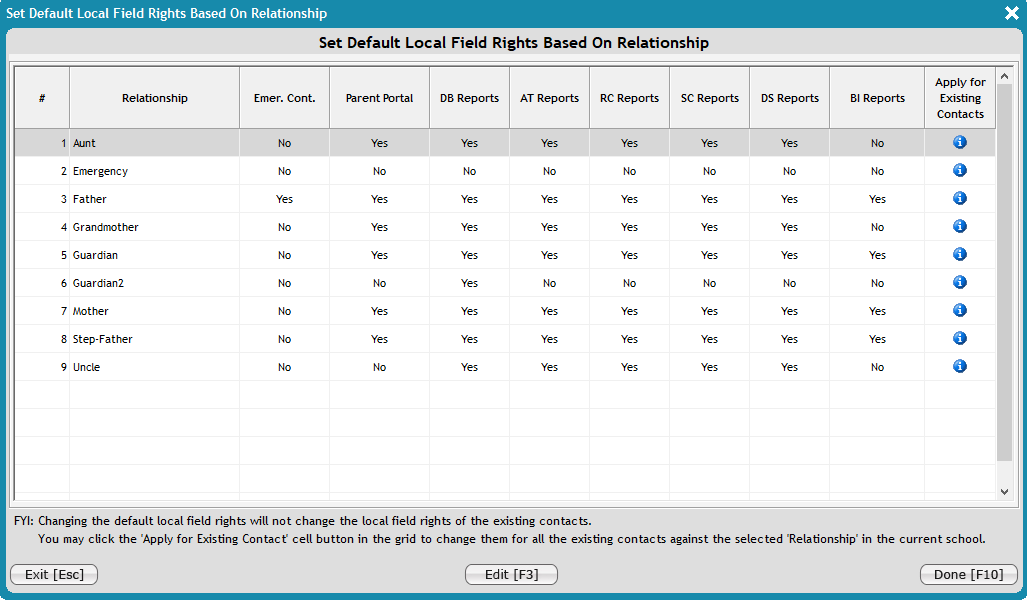
Task: Click Guardian2's SC Reports No cell
Action: coord(709,283)
